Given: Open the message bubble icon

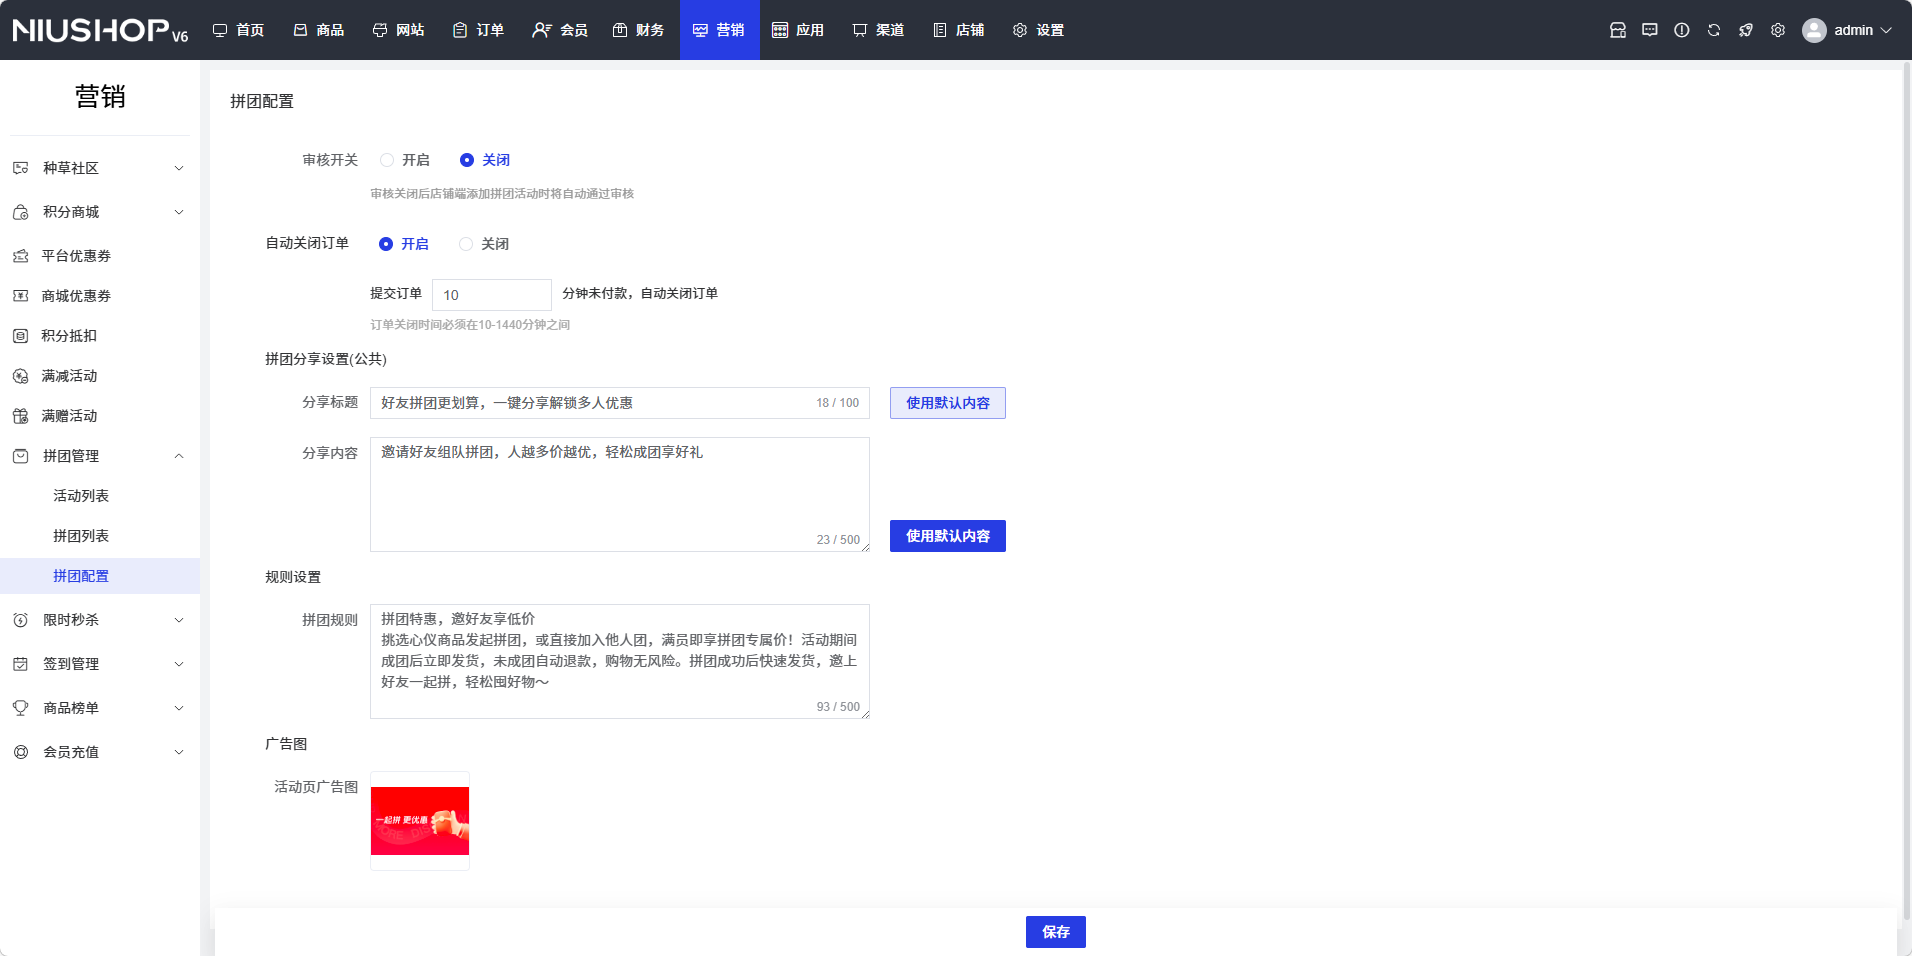Looking at the screenshot, I should [x=1649, y=30].
